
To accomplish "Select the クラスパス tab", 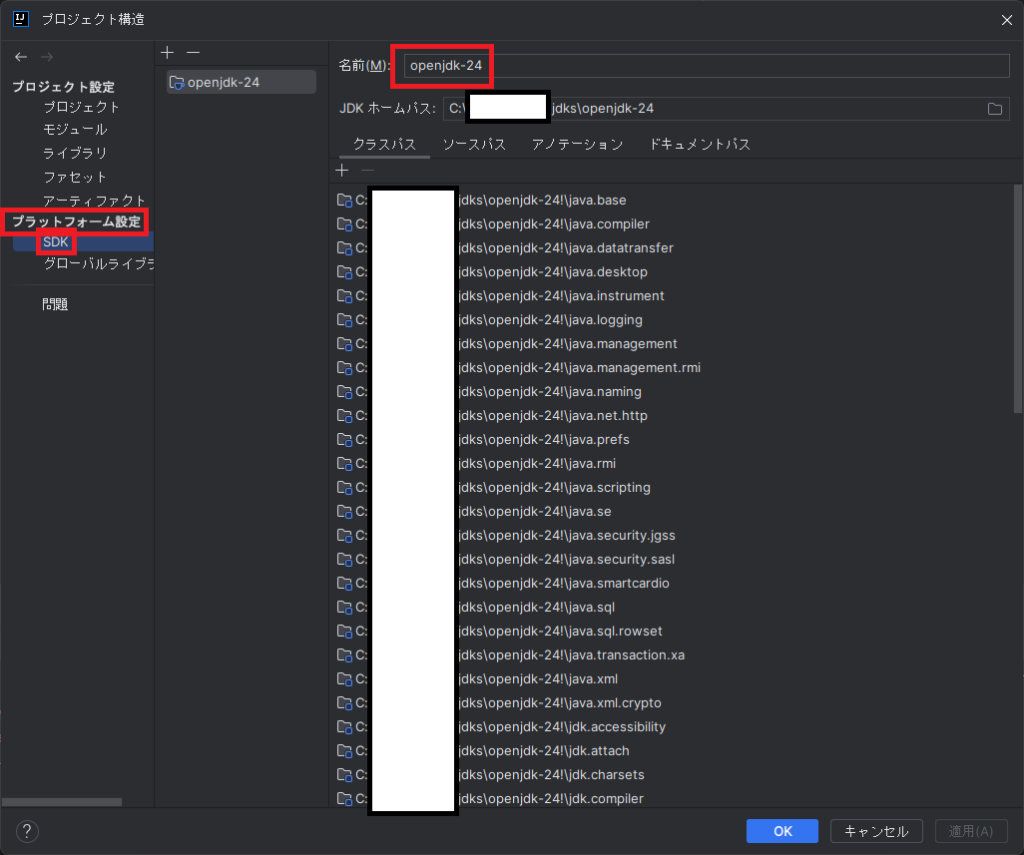I will [384, 144].
